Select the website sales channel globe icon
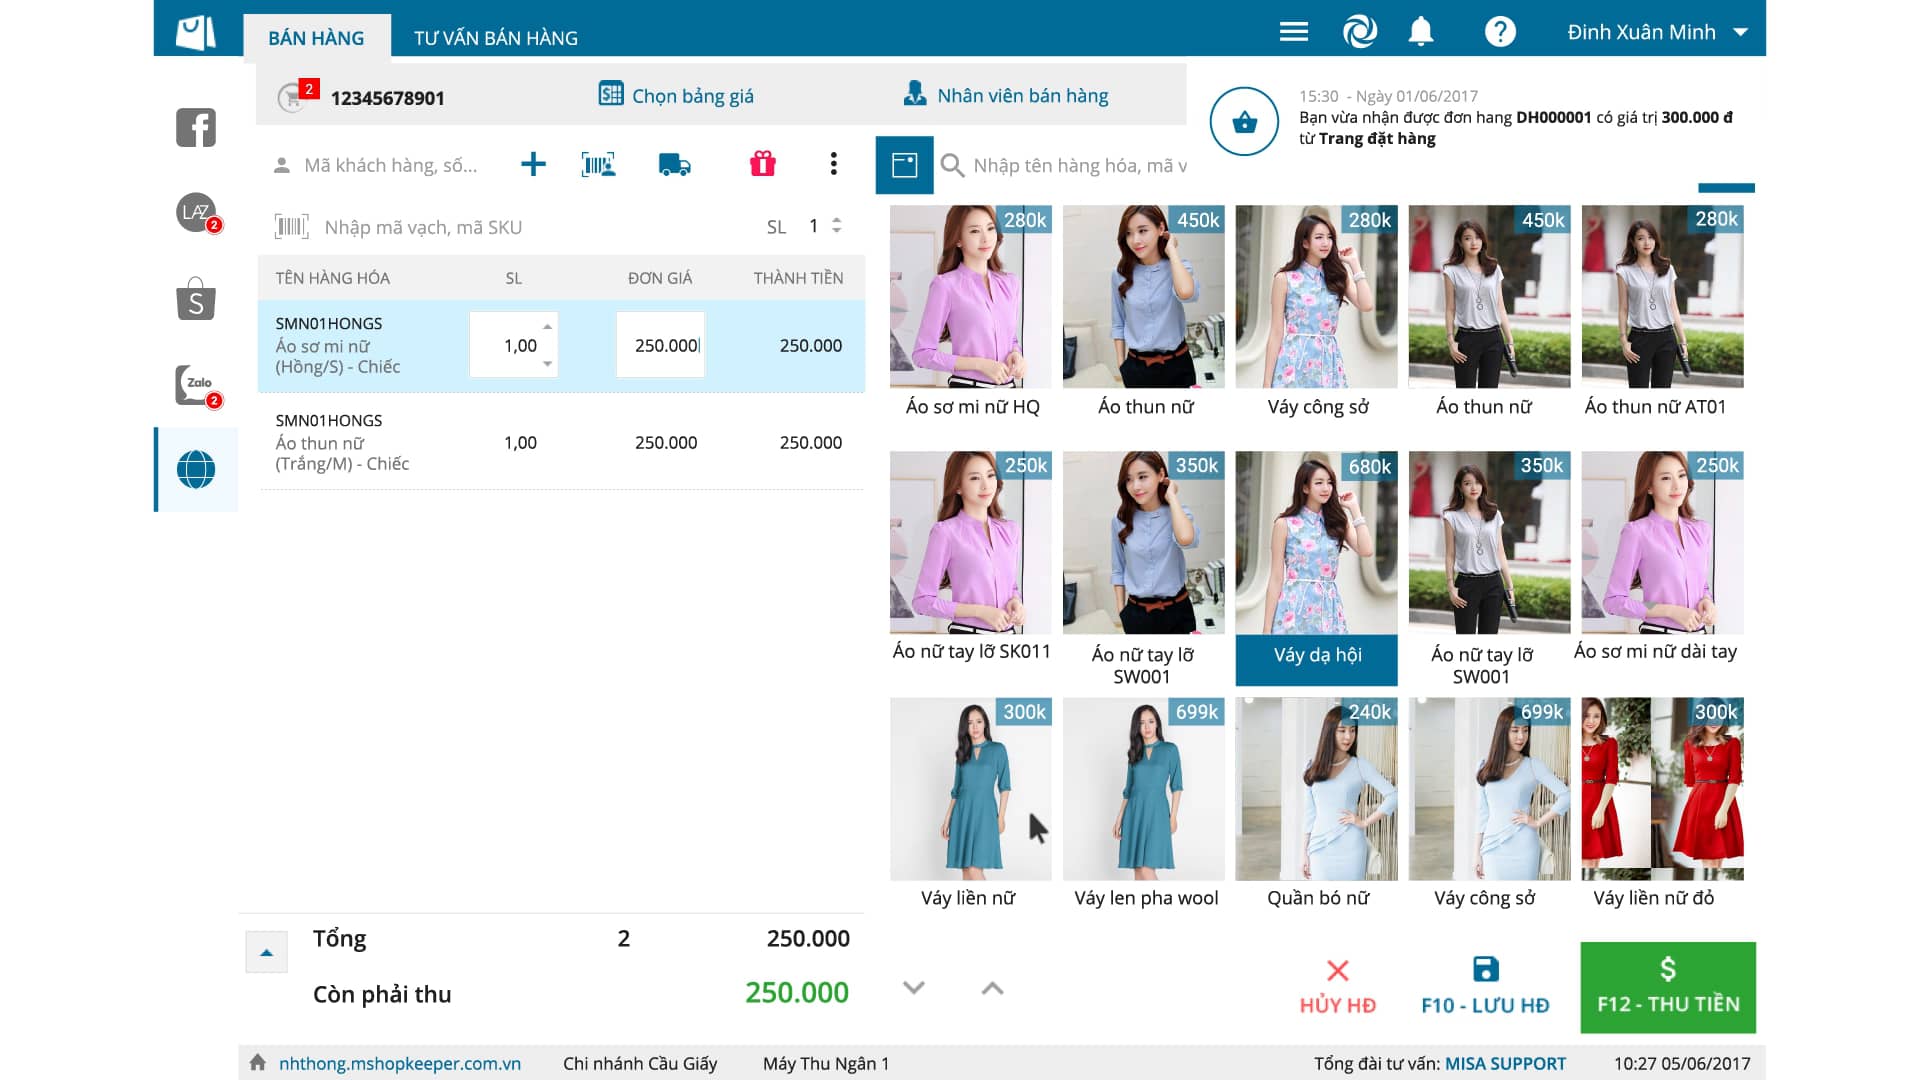The width and height of the screenshot is (1920, 1080). pos(195,470)
